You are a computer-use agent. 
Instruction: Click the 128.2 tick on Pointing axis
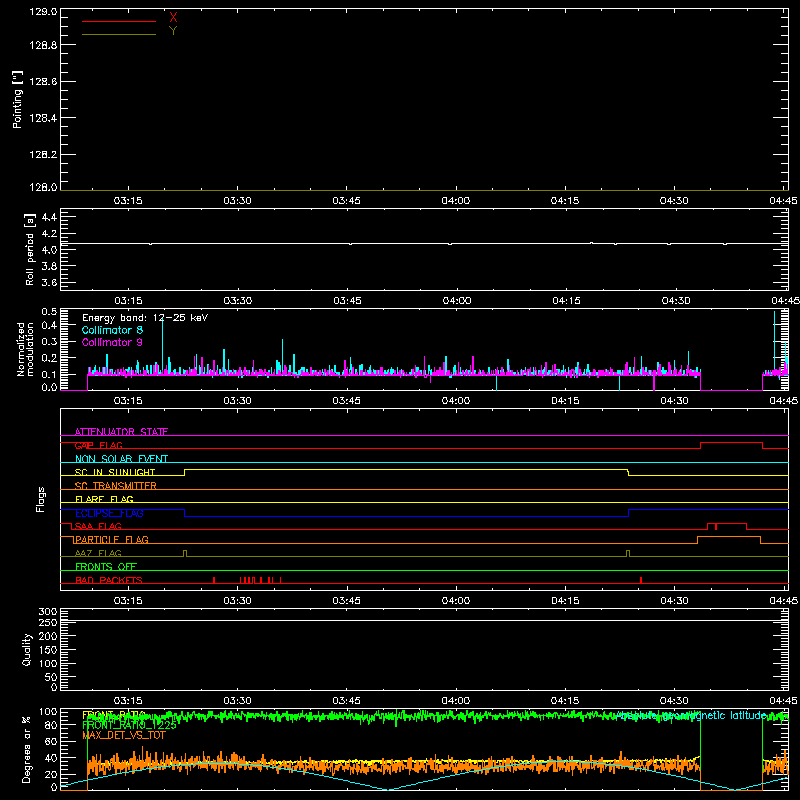(43, 155)
